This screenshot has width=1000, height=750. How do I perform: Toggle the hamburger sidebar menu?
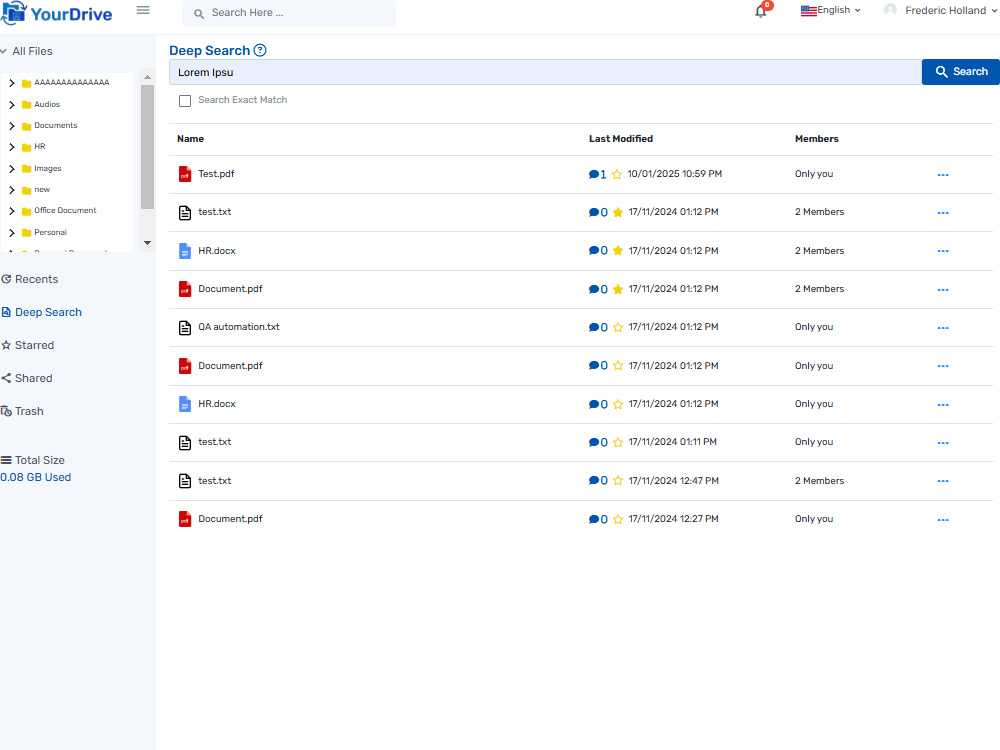(x=143, y=10)
